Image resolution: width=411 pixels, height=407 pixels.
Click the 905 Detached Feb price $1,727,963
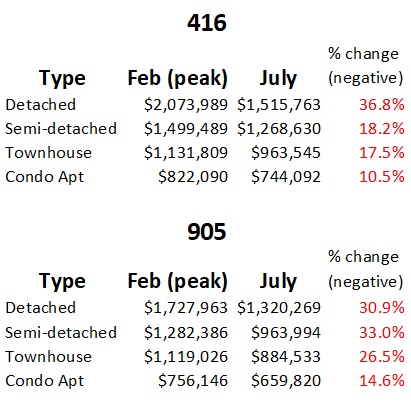(x=186, y=308)
